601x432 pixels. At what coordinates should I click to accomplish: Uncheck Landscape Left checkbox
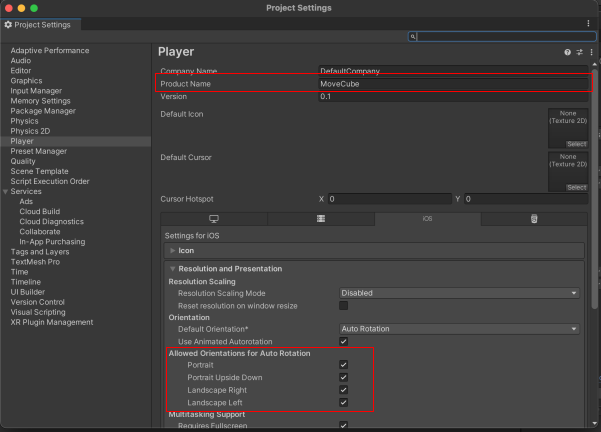tap(343, 402)
